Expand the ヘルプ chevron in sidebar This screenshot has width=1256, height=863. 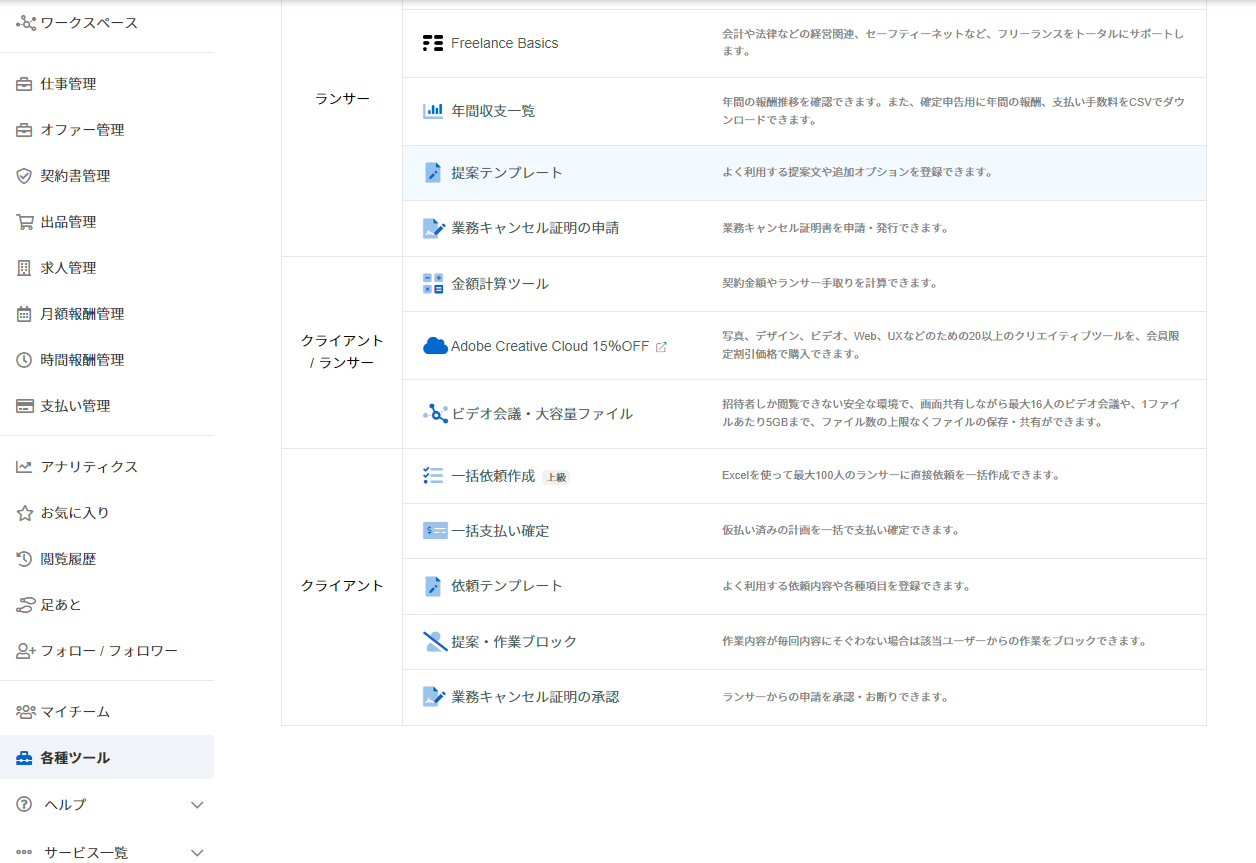tap(197, 805)
